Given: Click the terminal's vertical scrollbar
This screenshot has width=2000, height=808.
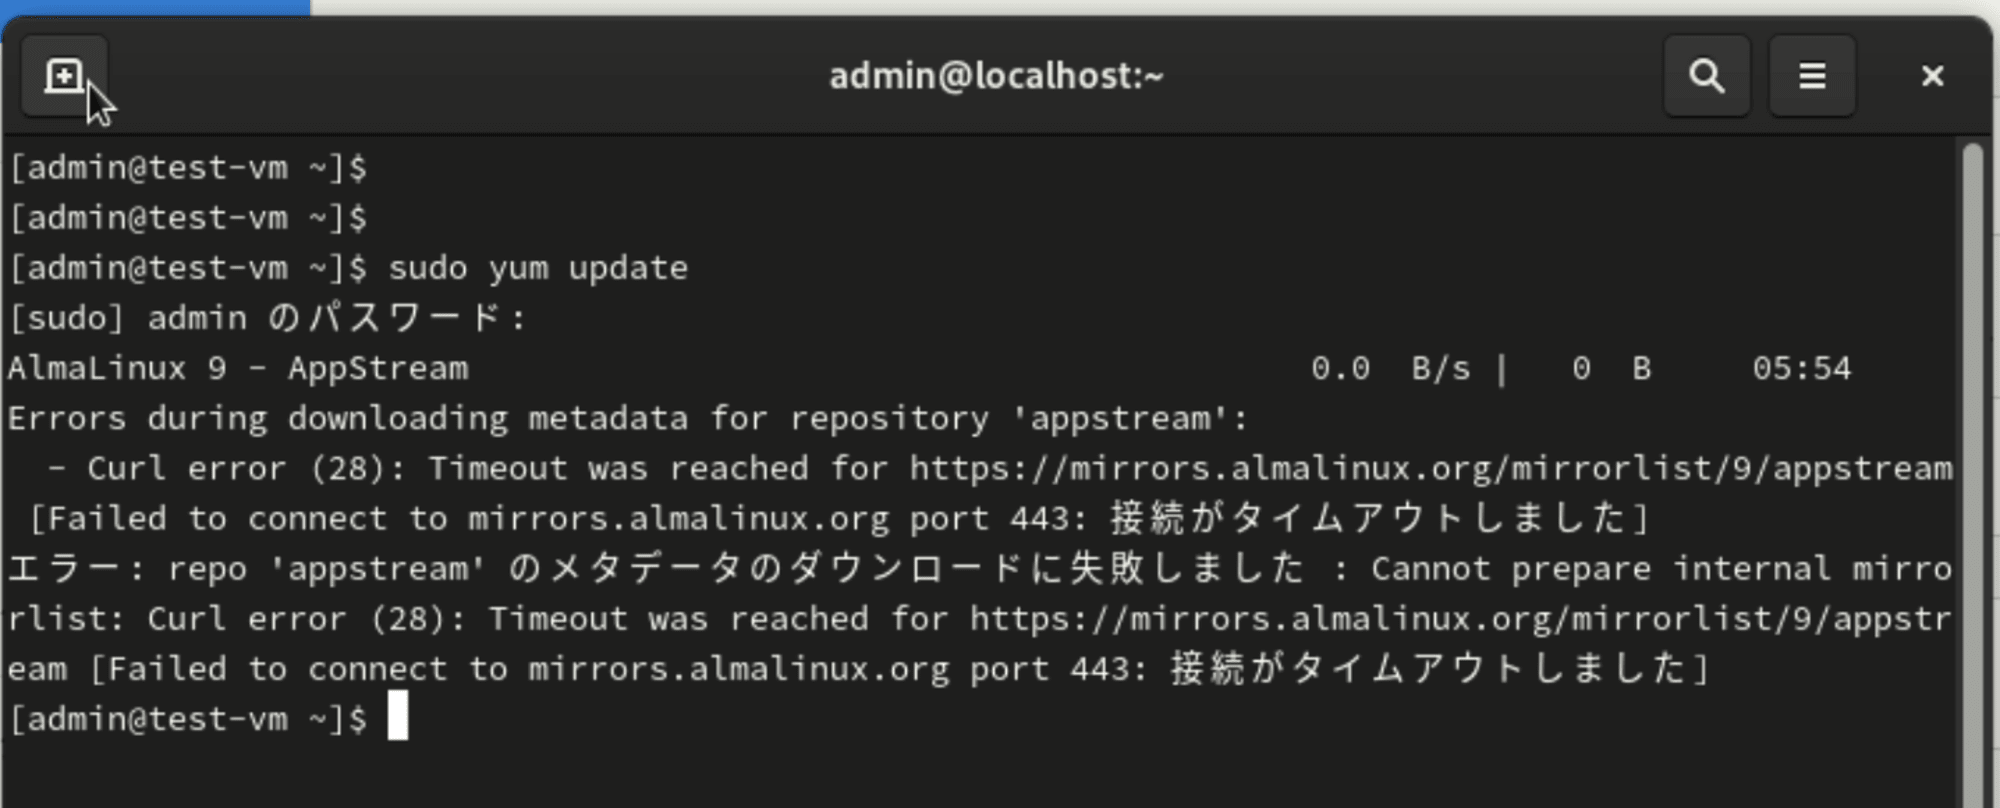Looking at the screenshot, I should tap(1972, 470).
